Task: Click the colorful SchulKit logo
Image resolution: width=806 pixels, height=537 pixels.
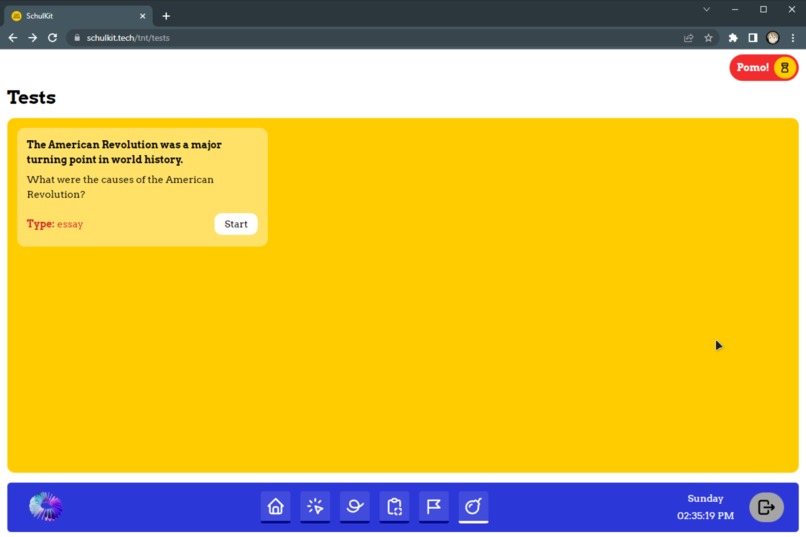Action: (x=46, y=507)
